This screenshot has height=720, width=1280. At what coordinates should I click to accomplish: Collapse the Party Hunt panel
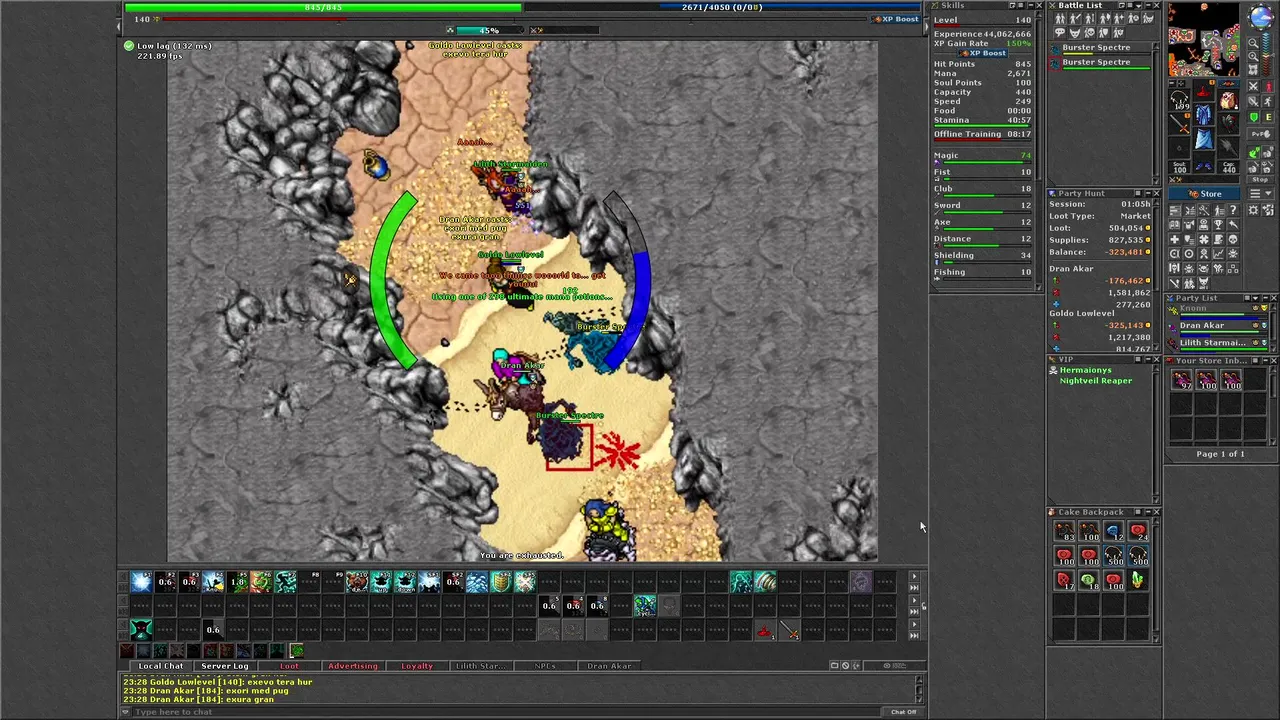1148,193
